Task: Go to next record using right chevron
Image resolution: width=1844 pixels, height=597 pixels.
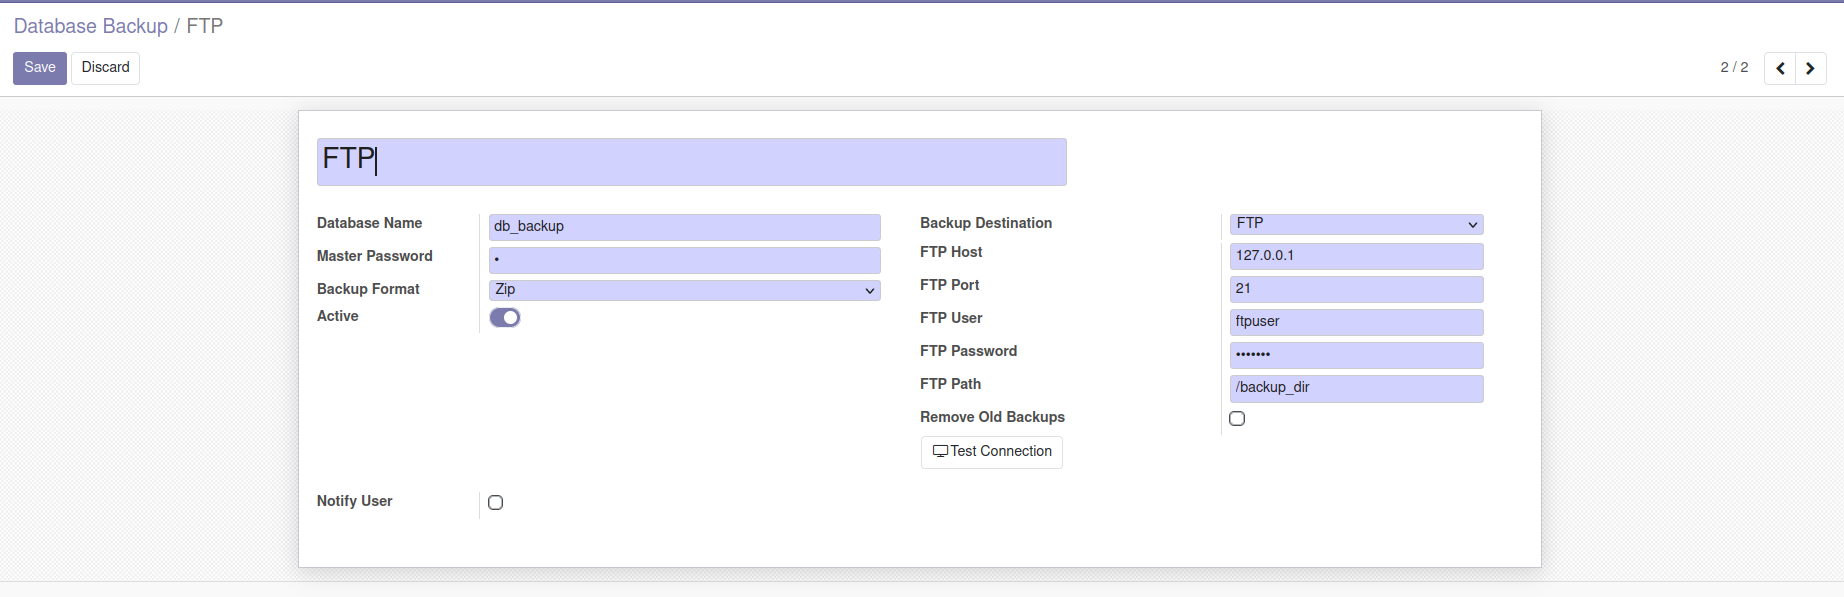Action: 1810,68
